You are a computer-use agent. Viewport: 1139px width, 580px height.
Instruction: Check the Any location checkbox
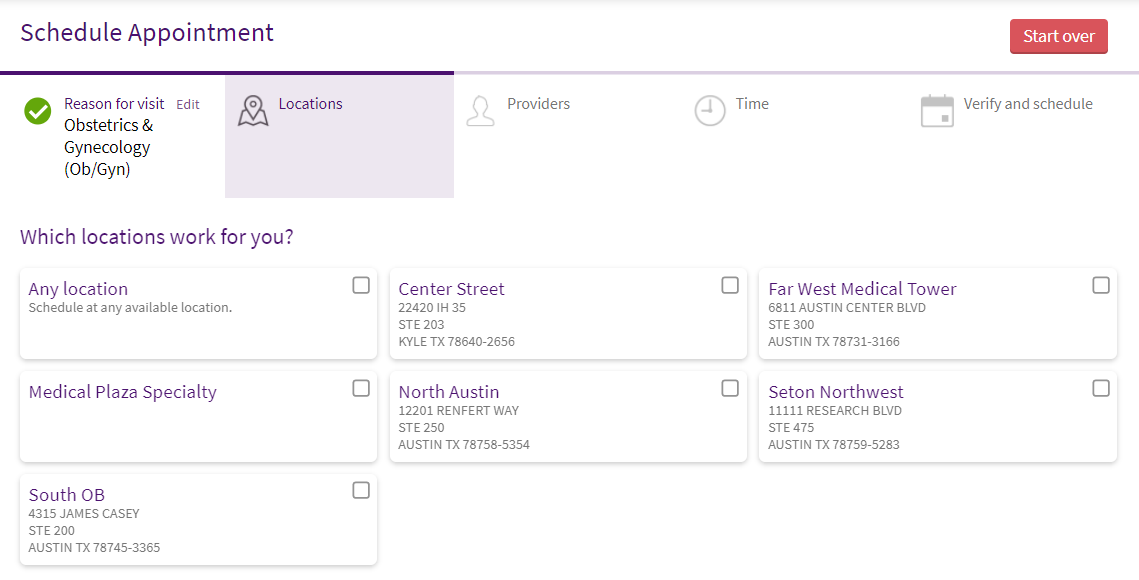pos(361,286)
